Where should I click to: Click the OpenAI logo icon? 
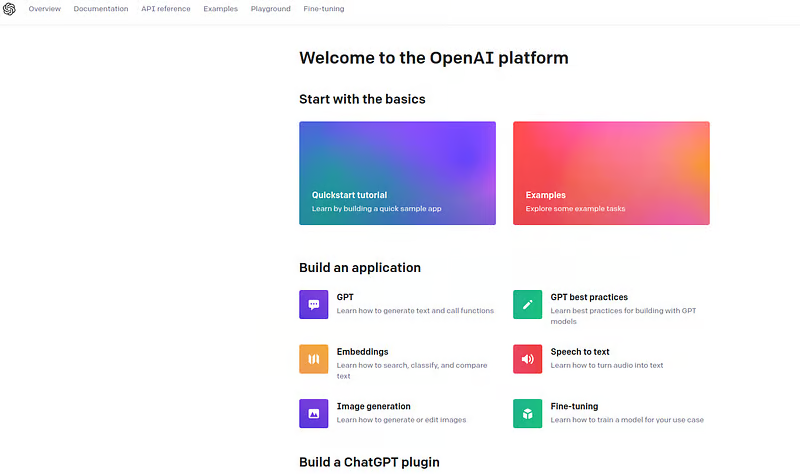(x=10, y=9)
